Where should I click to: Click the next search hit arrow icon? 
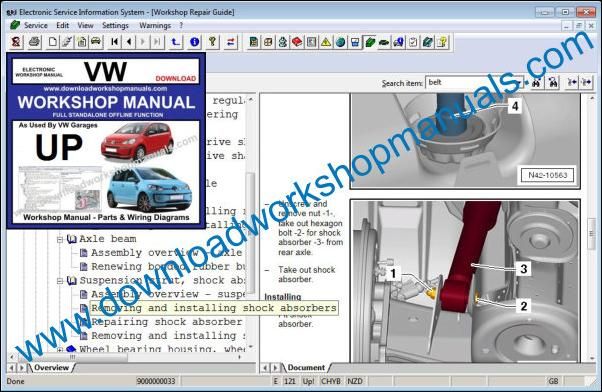pyautogui.click(x=586, y=82)
